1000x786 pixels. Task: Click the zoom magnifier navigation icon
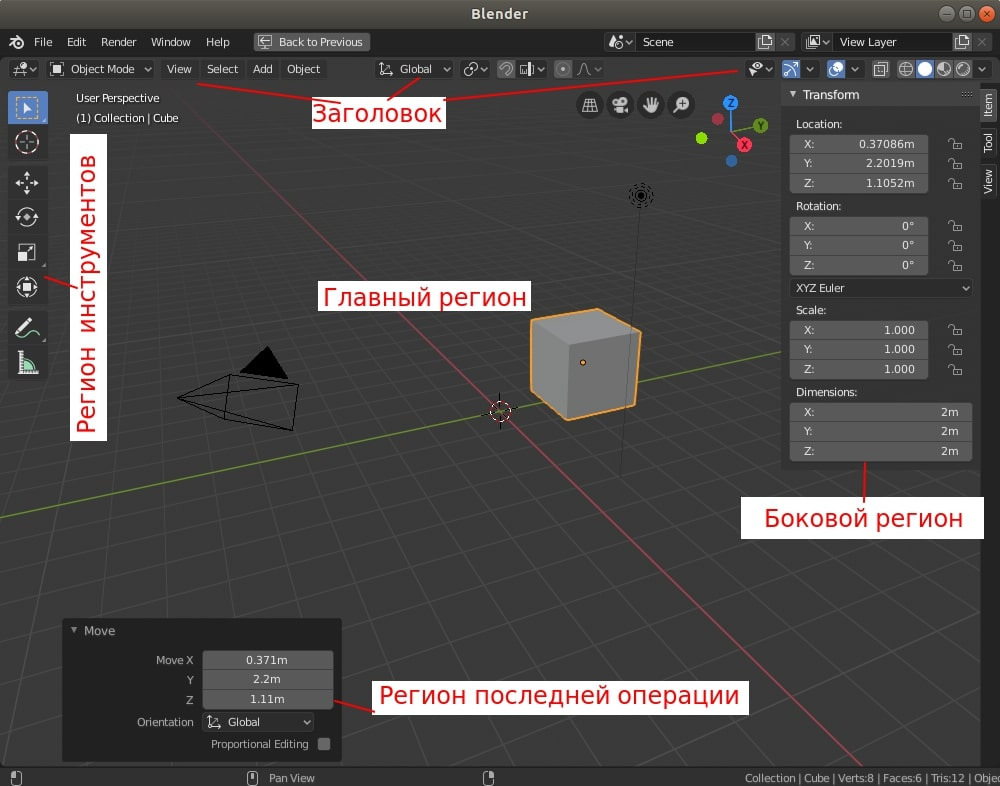click(x=681, y=105)
